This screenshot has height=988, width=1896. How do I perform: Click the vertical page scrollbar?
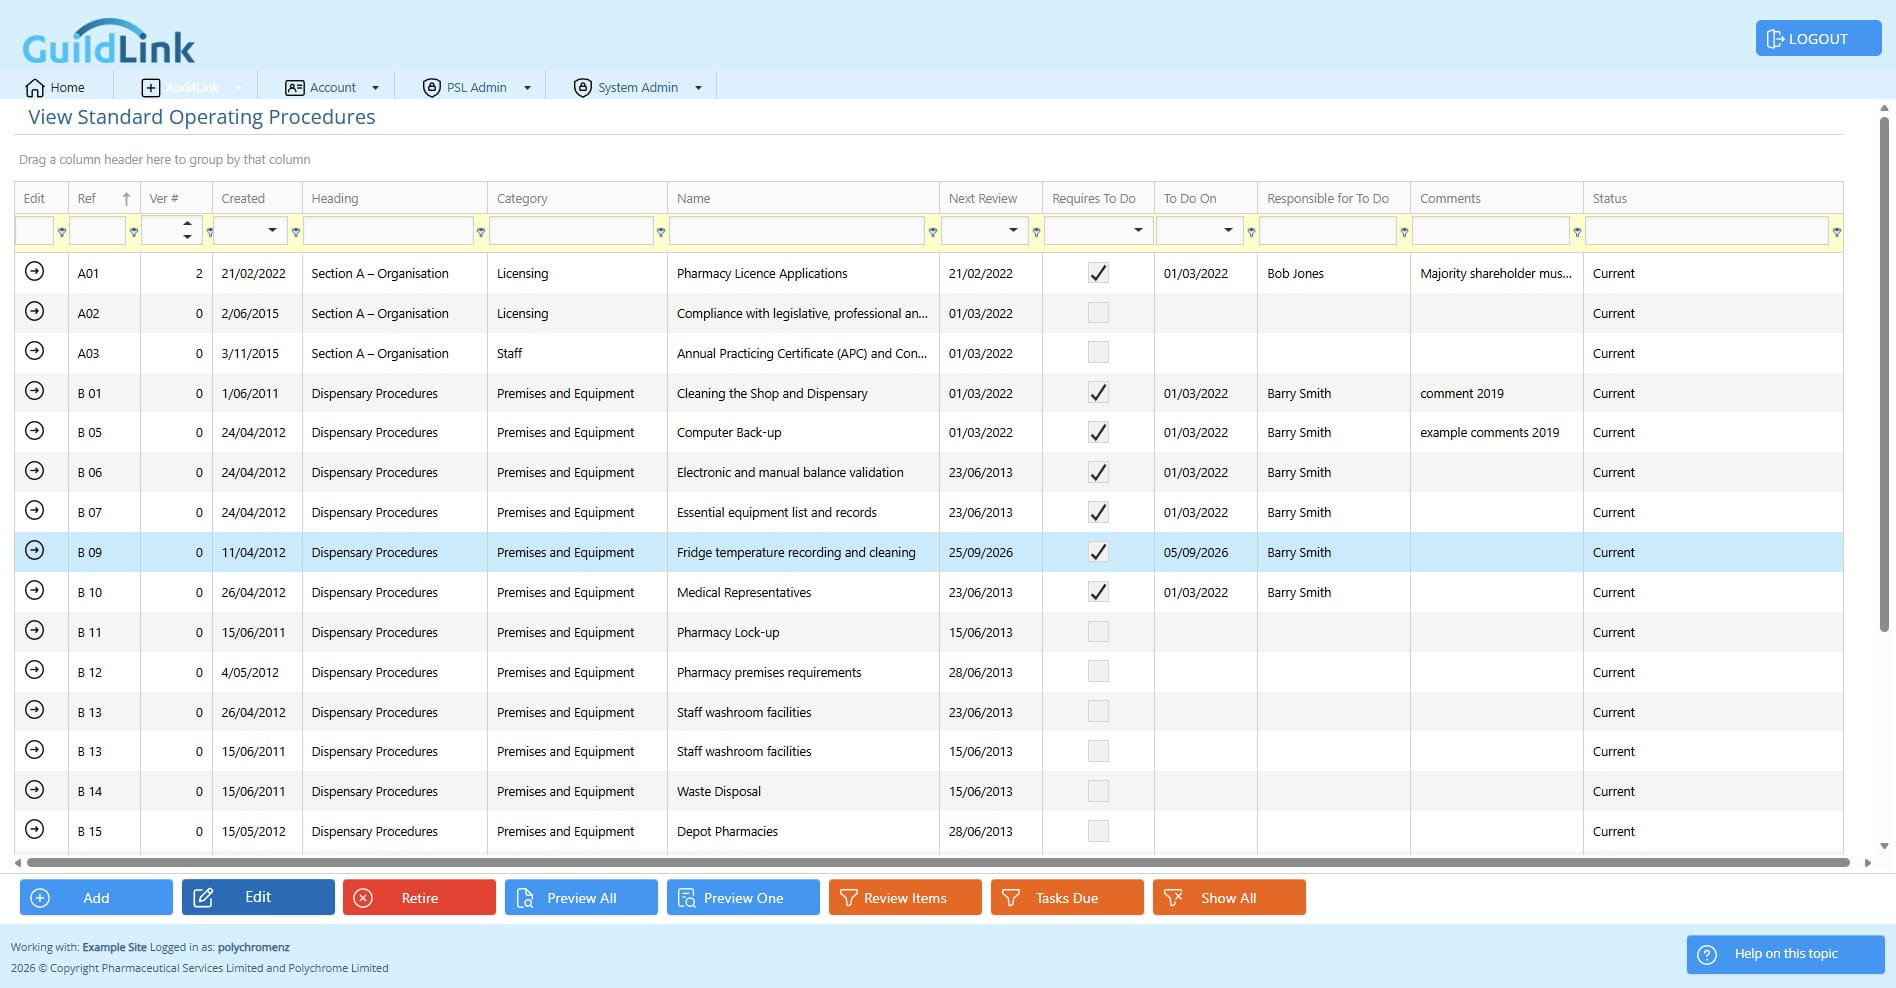(x=1884, y=375)
